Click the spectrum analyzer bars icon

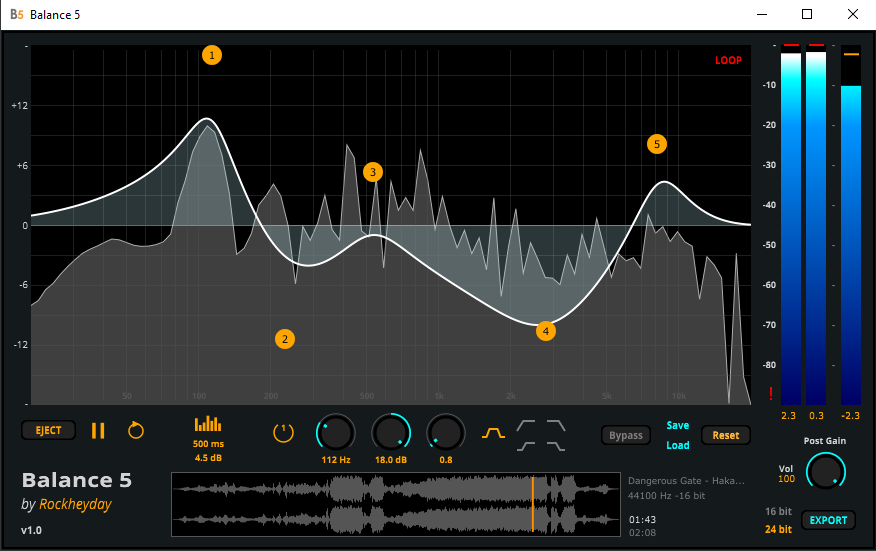pos(209,424)
